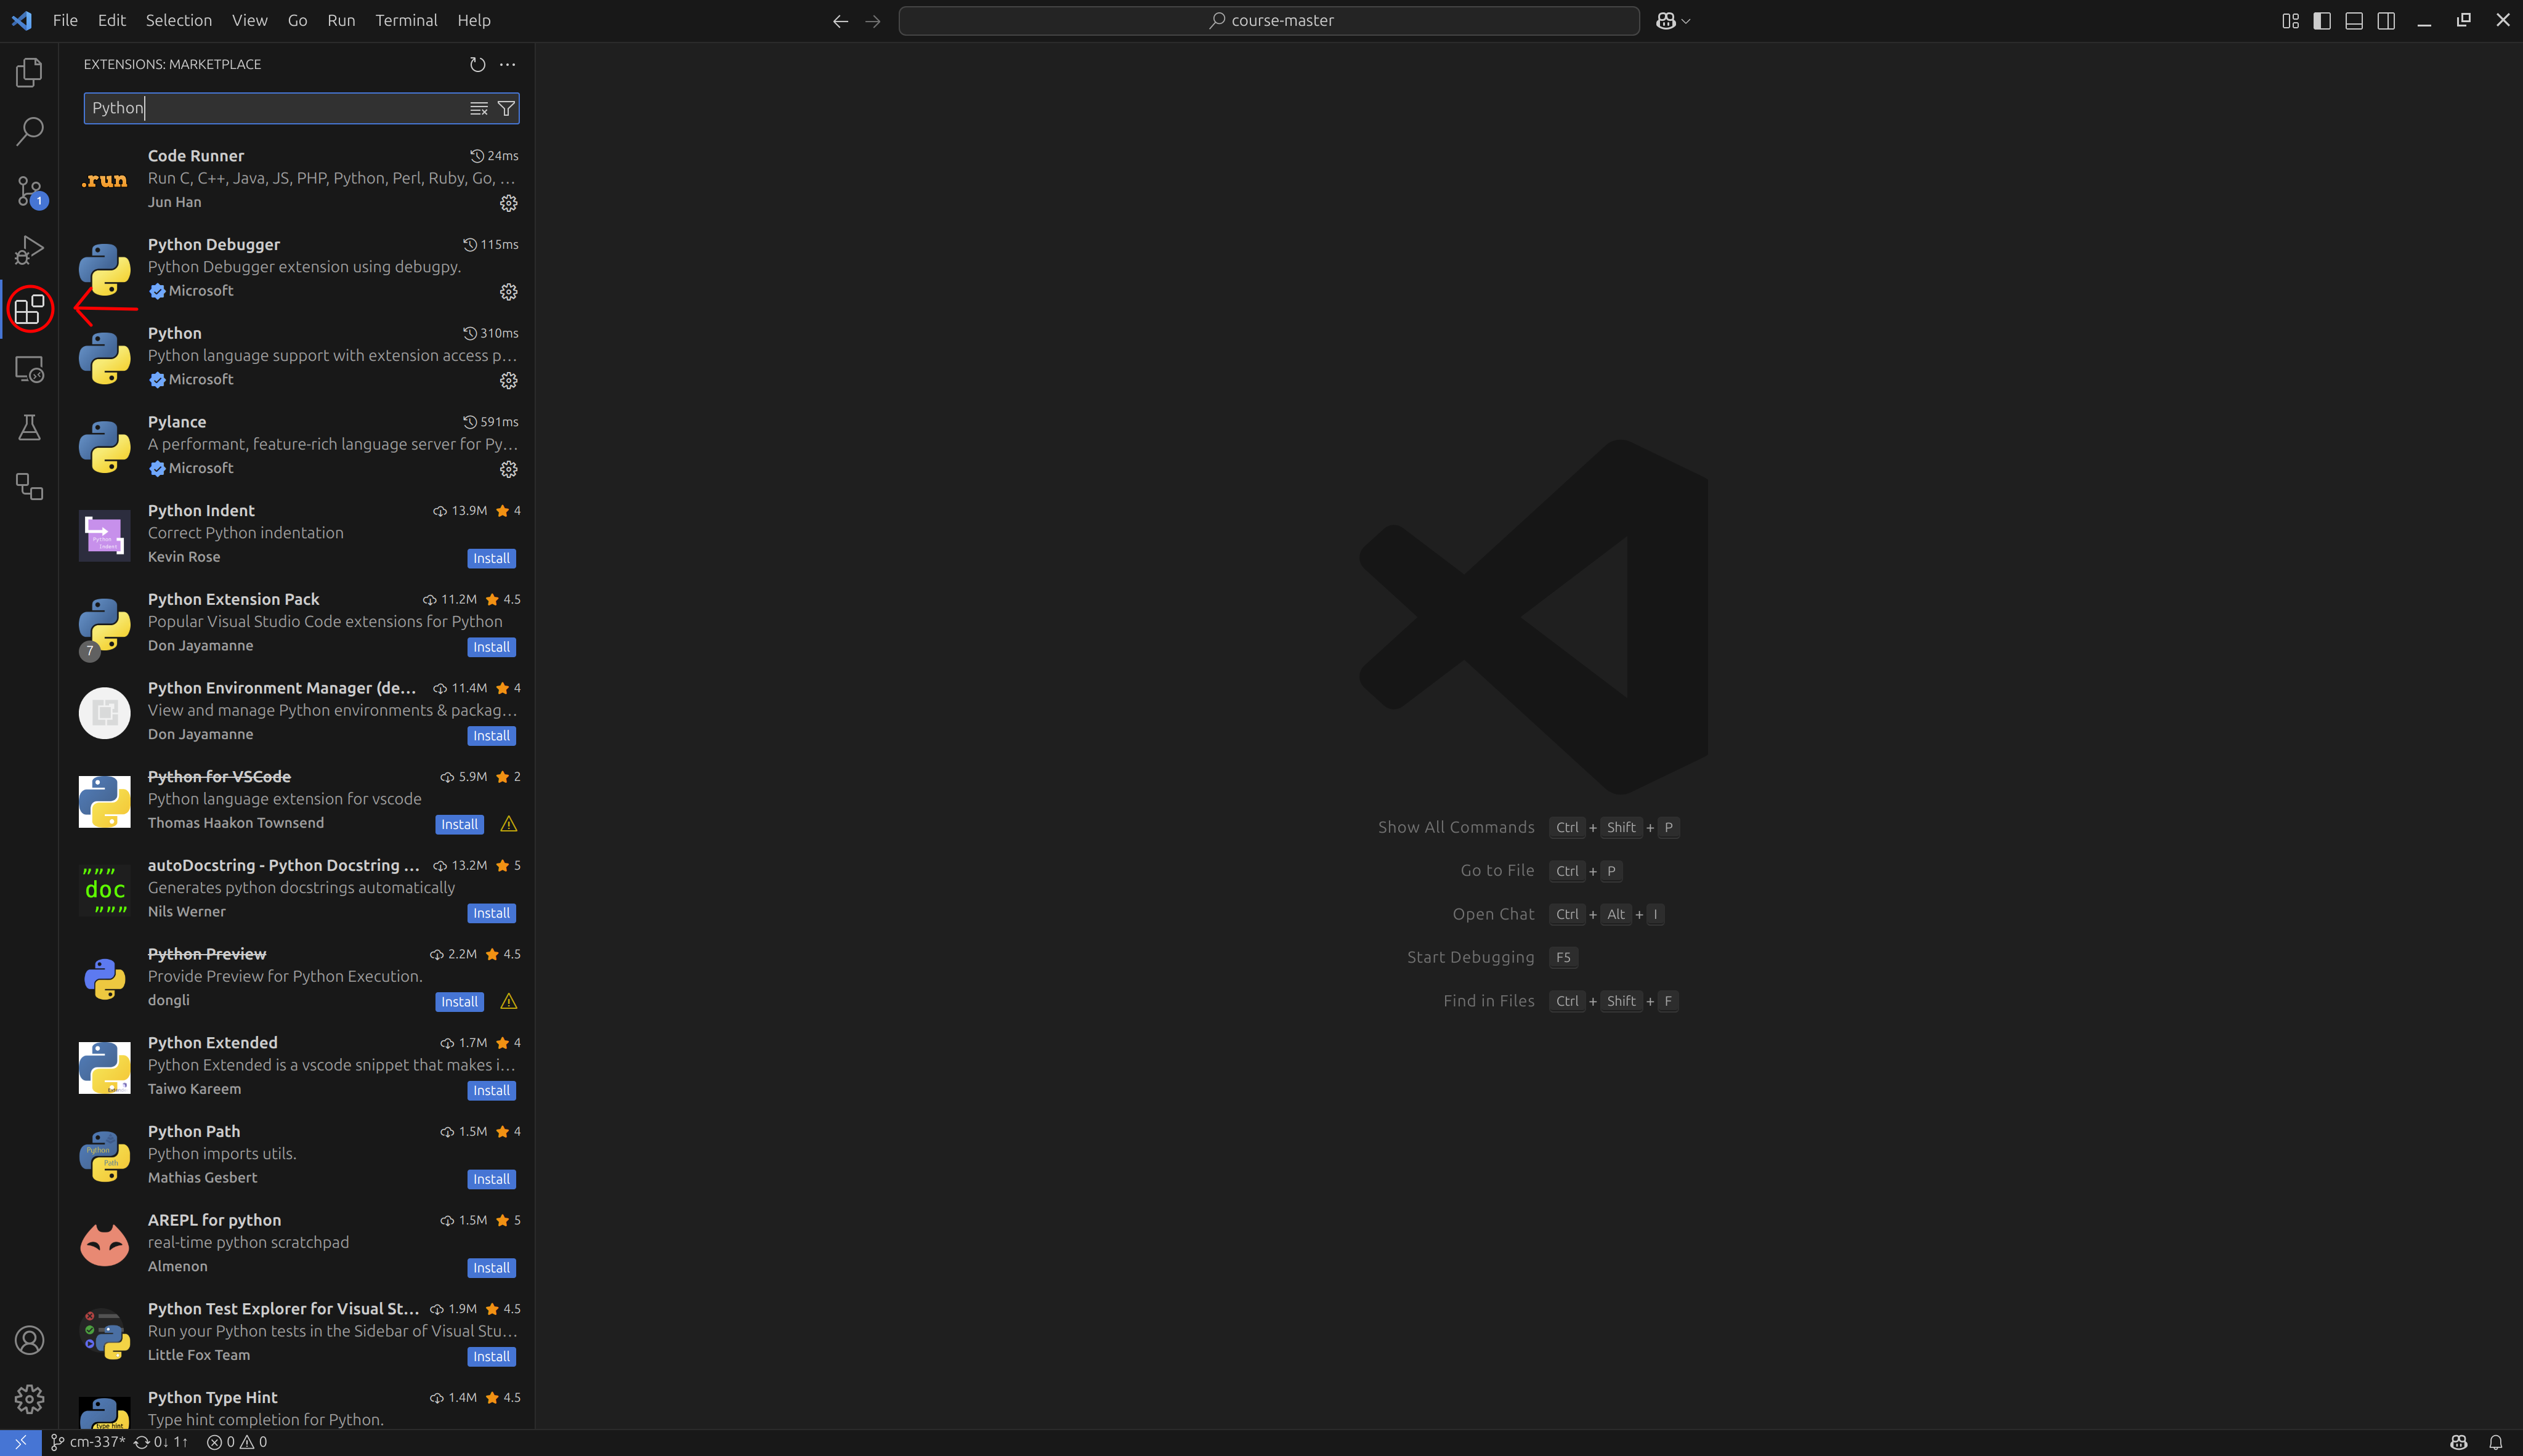2523x1456 pixels.
Task: Open the extensions filter dropdown
Action: (506, 108)
